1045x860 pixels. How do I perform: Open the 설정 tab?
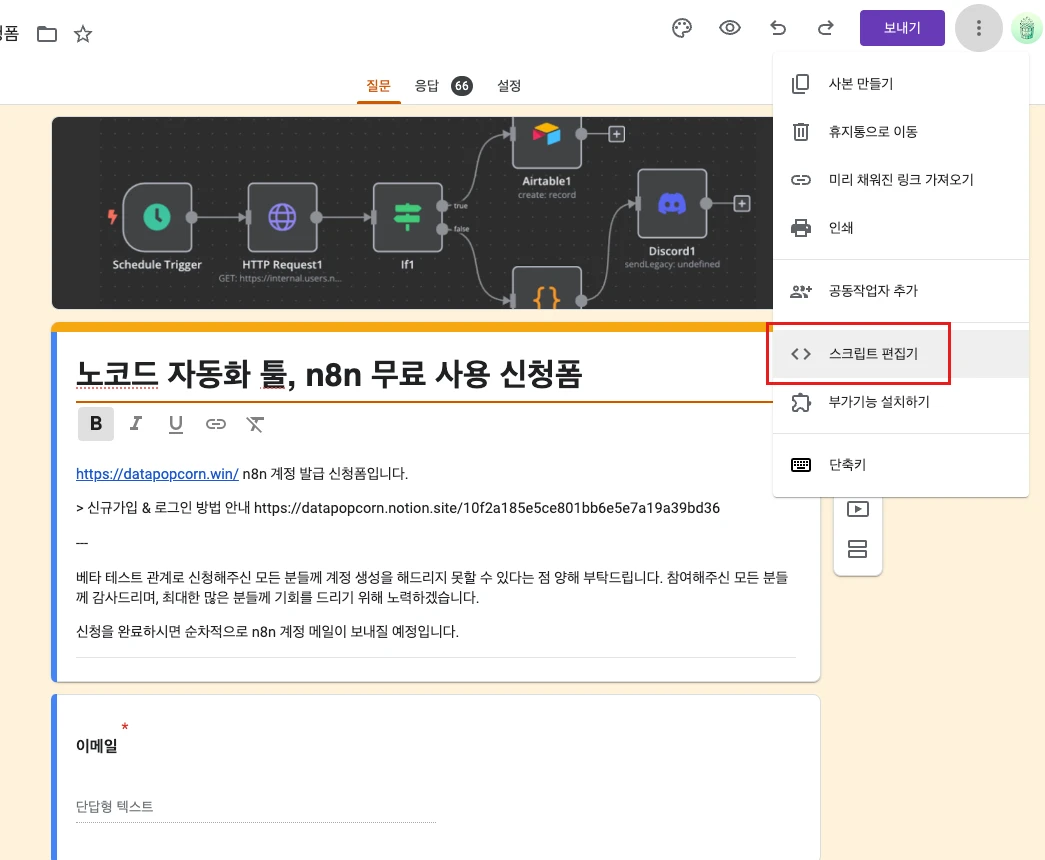click(509, 85)
